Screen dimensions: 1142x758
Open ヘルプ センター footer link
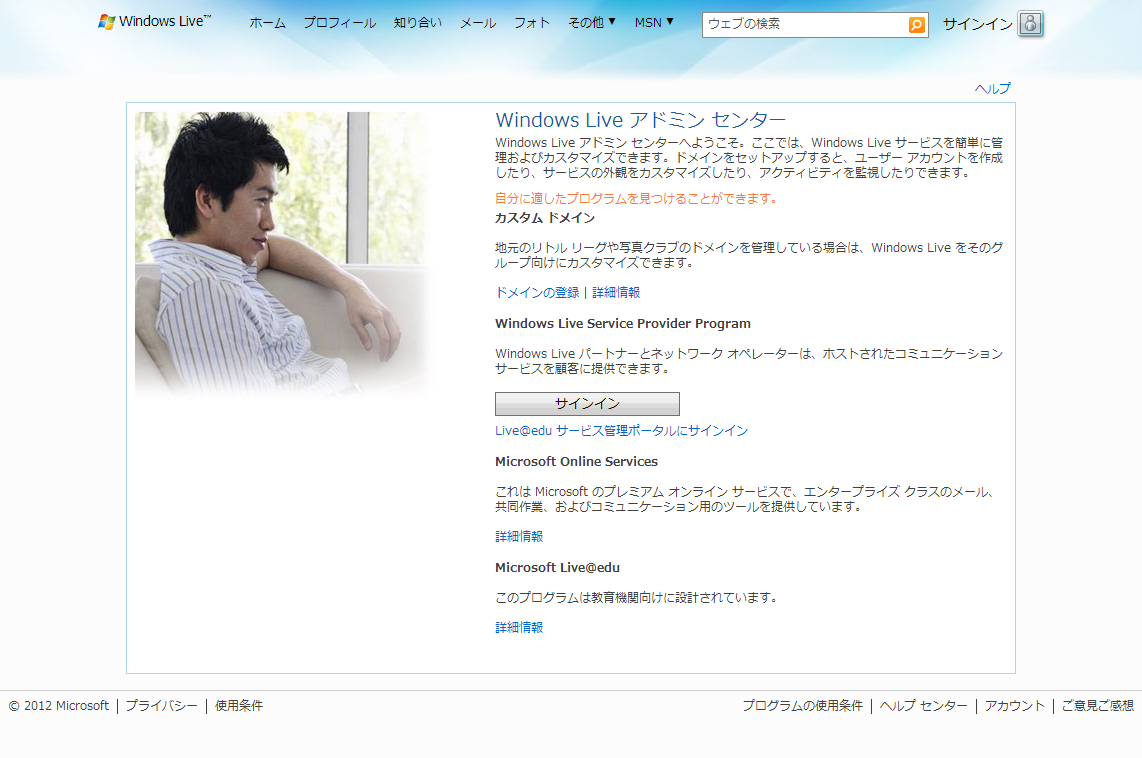pyautogui.click(x=924, y=706)
